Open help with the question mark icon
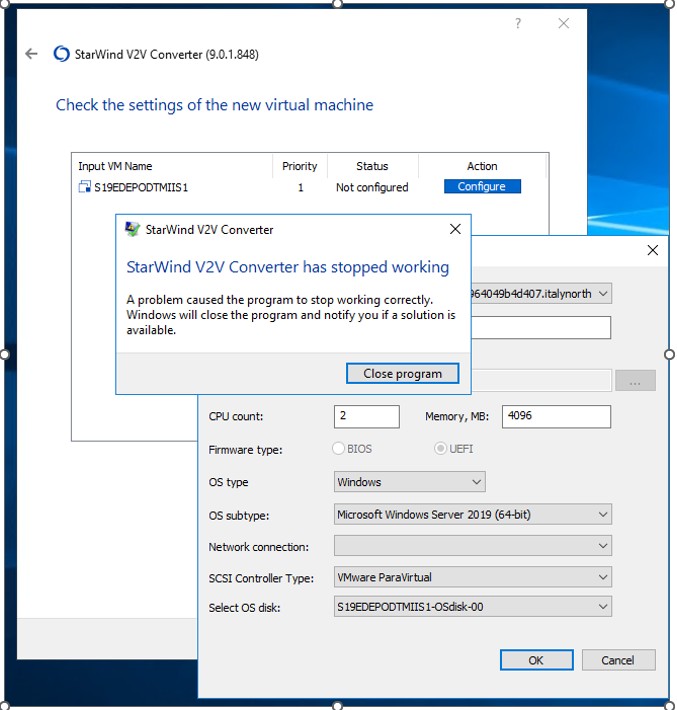This screenshot has height=710, width=677. 518,23
